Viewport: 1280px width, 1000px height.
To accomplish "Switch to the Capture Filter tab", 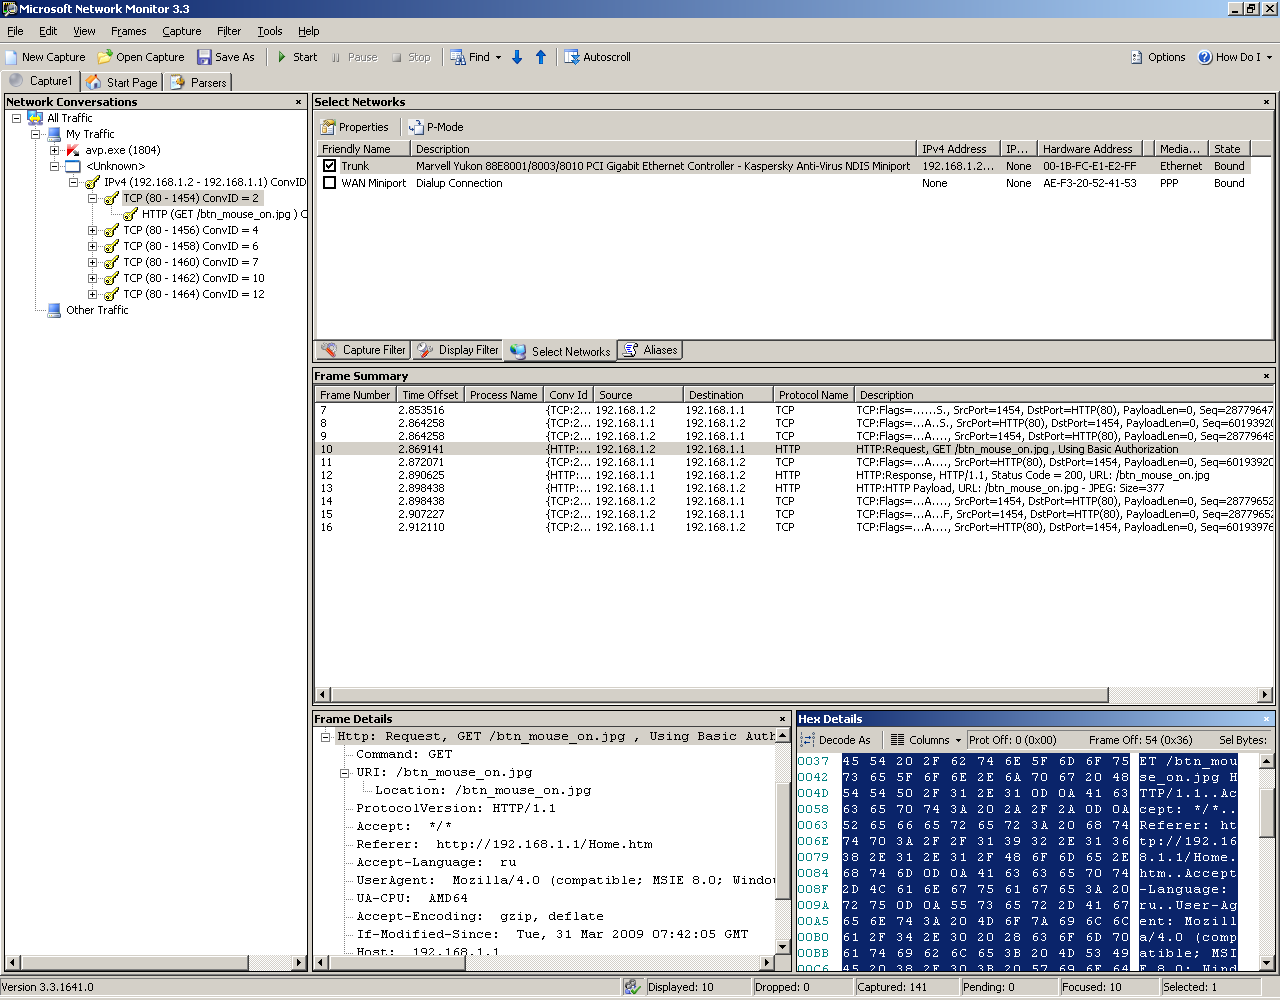I will (x=364, y=350).
